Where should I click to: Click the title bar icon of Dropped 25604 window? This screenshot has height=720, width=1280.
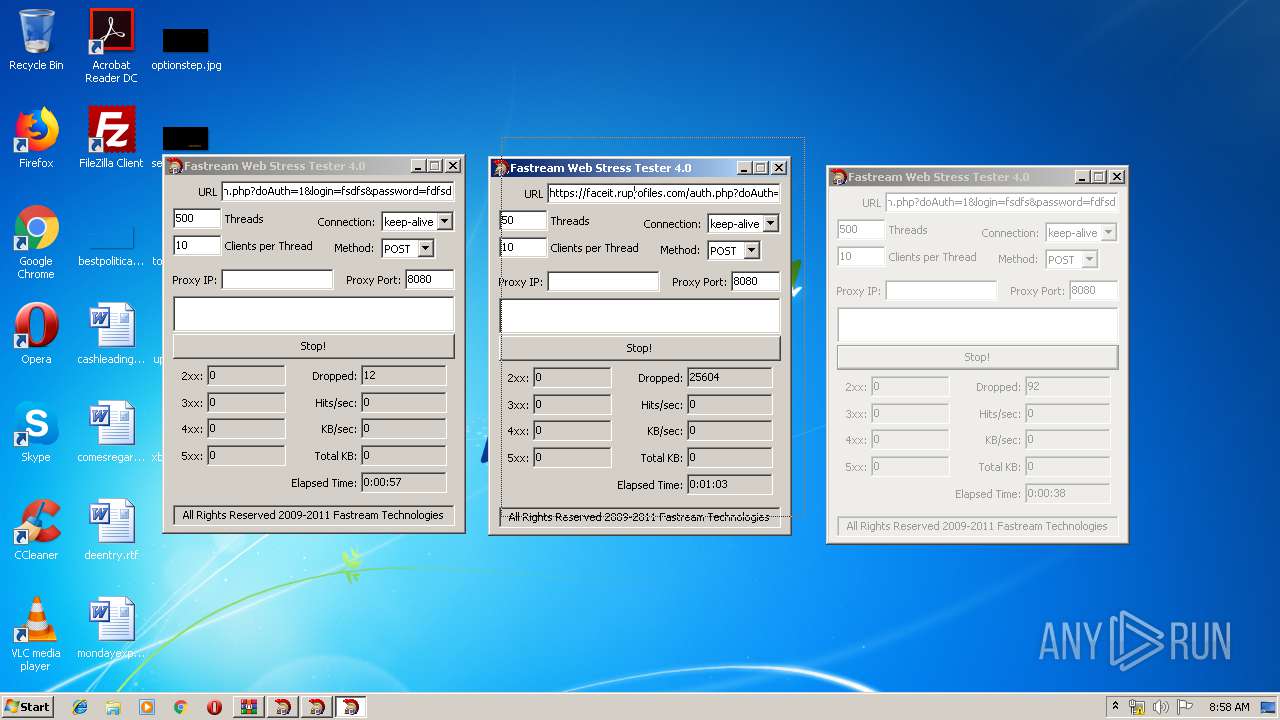pyautogui.click(x=500, y=168)
